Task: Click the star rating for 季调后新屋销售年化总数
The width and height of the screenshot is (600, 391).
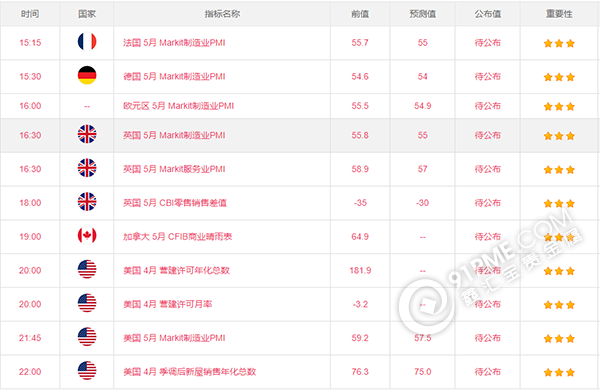Action: coord(559,372)
